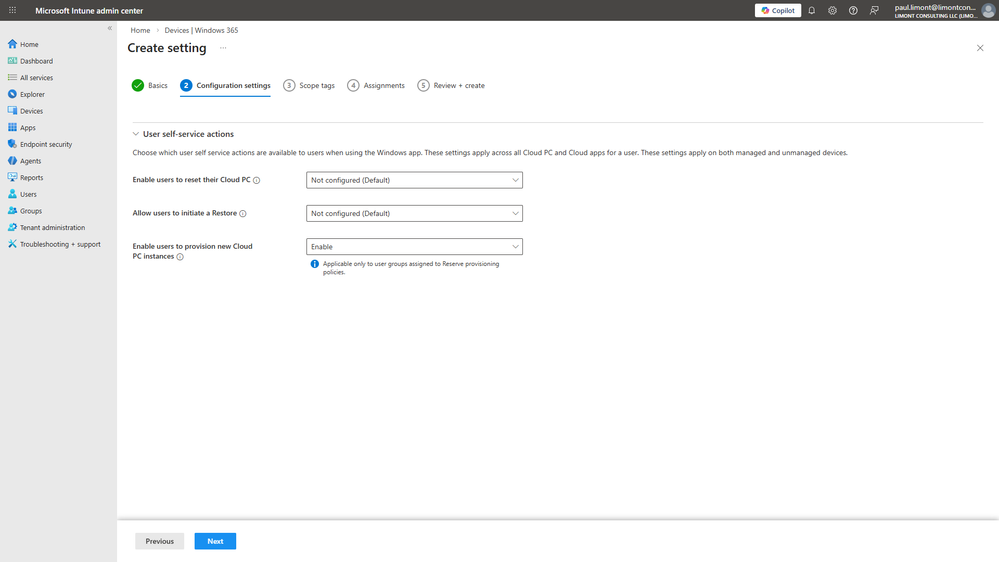Screen dimensions: 999x562
Task: Open the notifications bell icon
Action: 812,10
